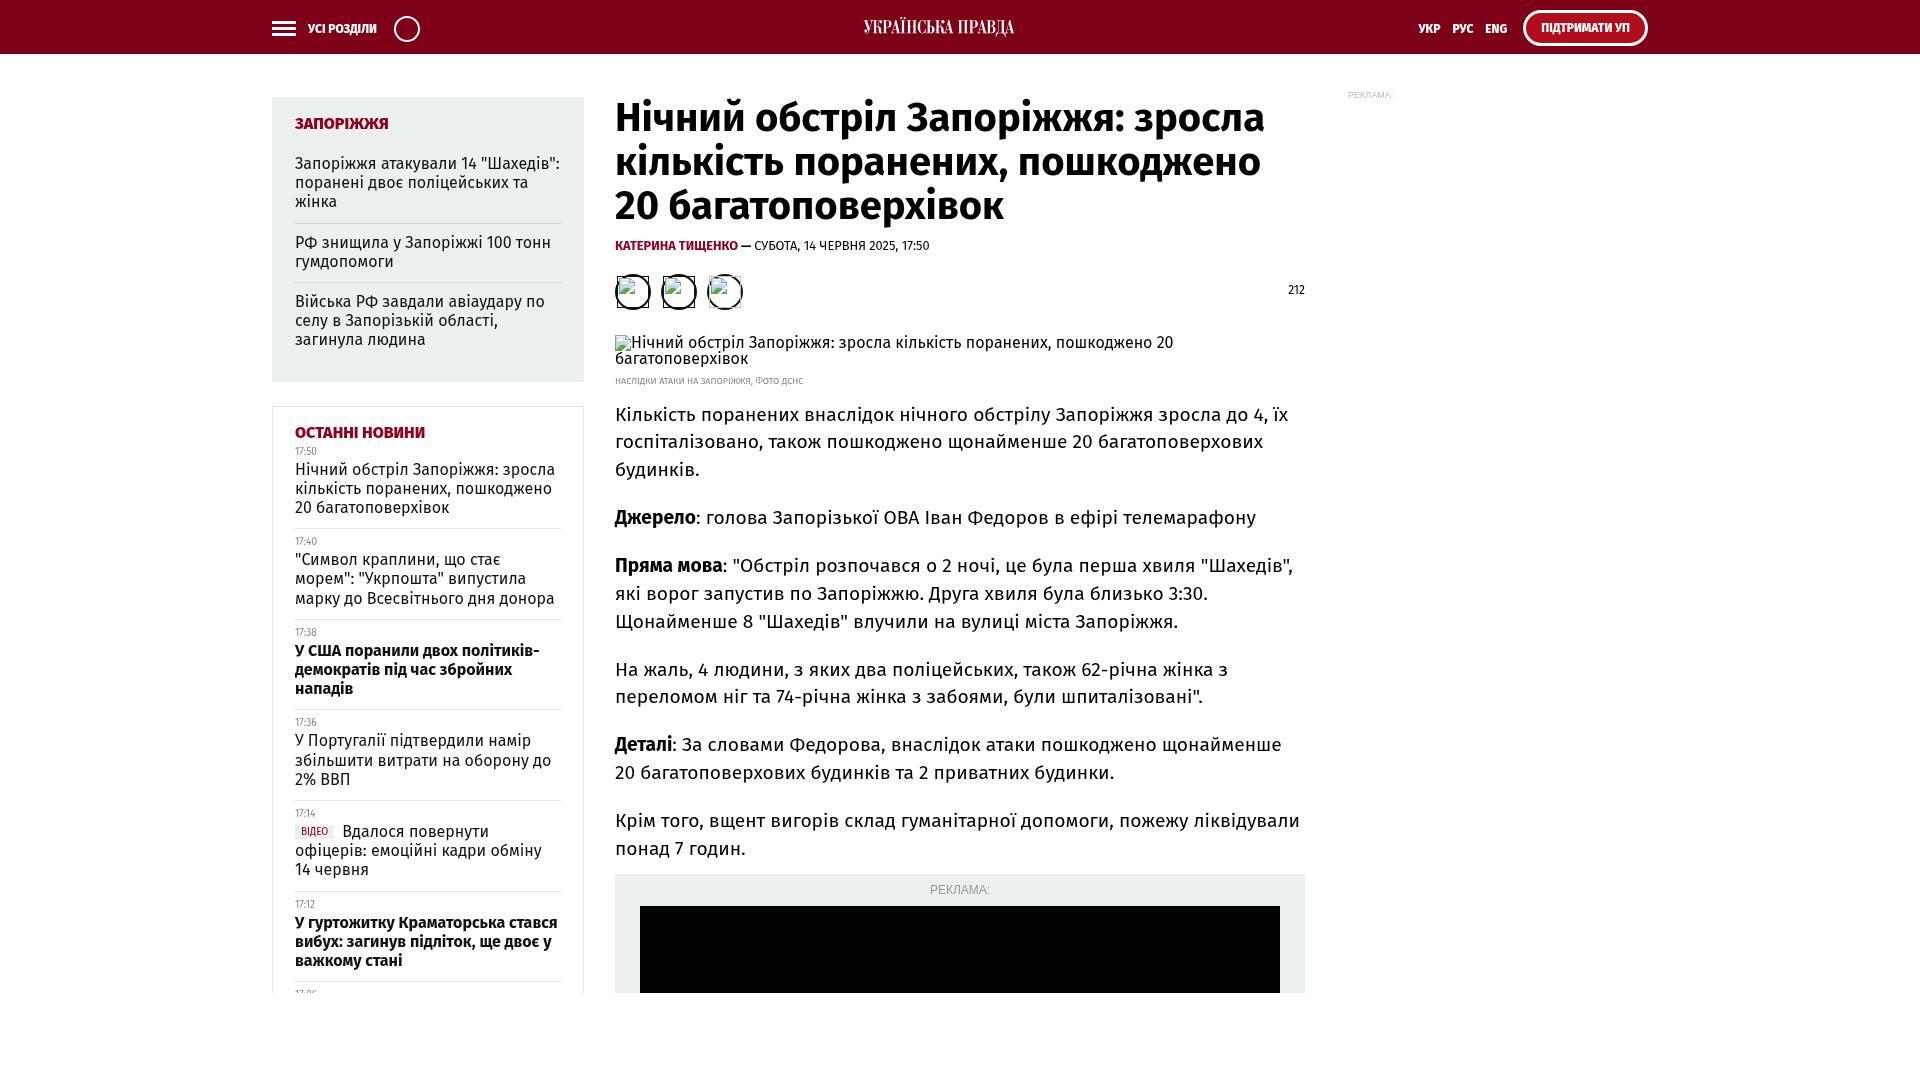This screenshot has height=1080, width=1920.
Task: Open the ЗАПОРІЖЖЯ topic heading
Action: 342,124
